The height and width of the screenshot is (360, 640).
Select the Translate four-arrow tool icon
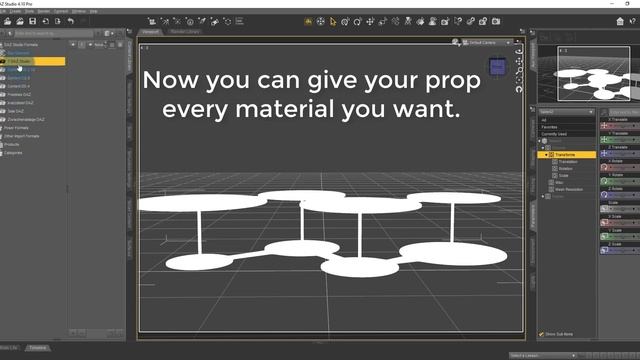pyautogui.click(x=370, y=22)
